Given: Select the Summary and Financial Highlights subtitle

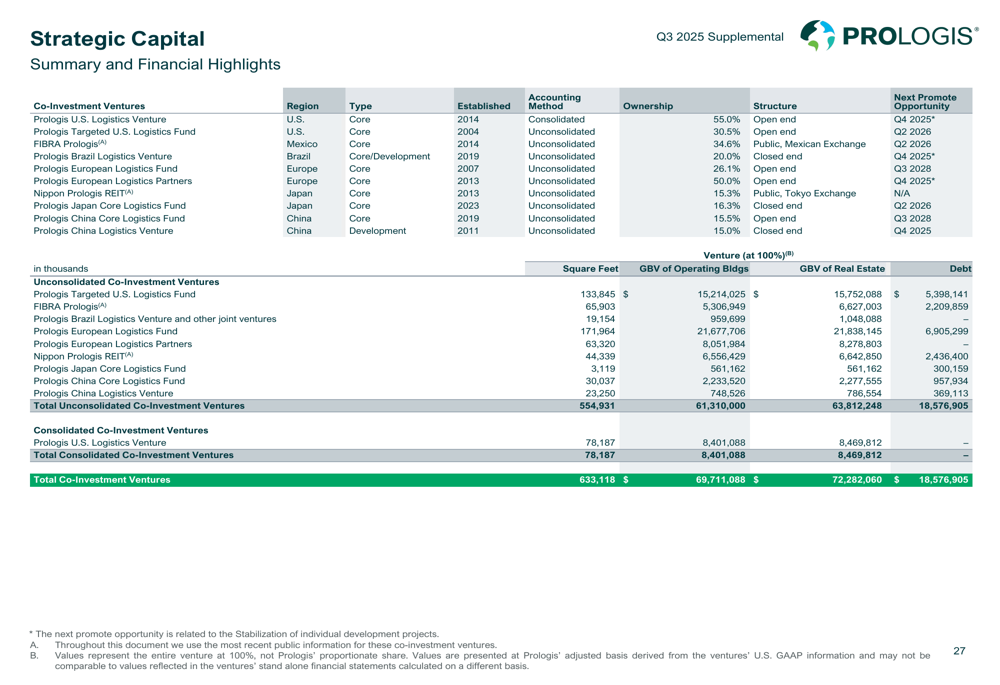Looking at the screenshot, I should 155,65.
